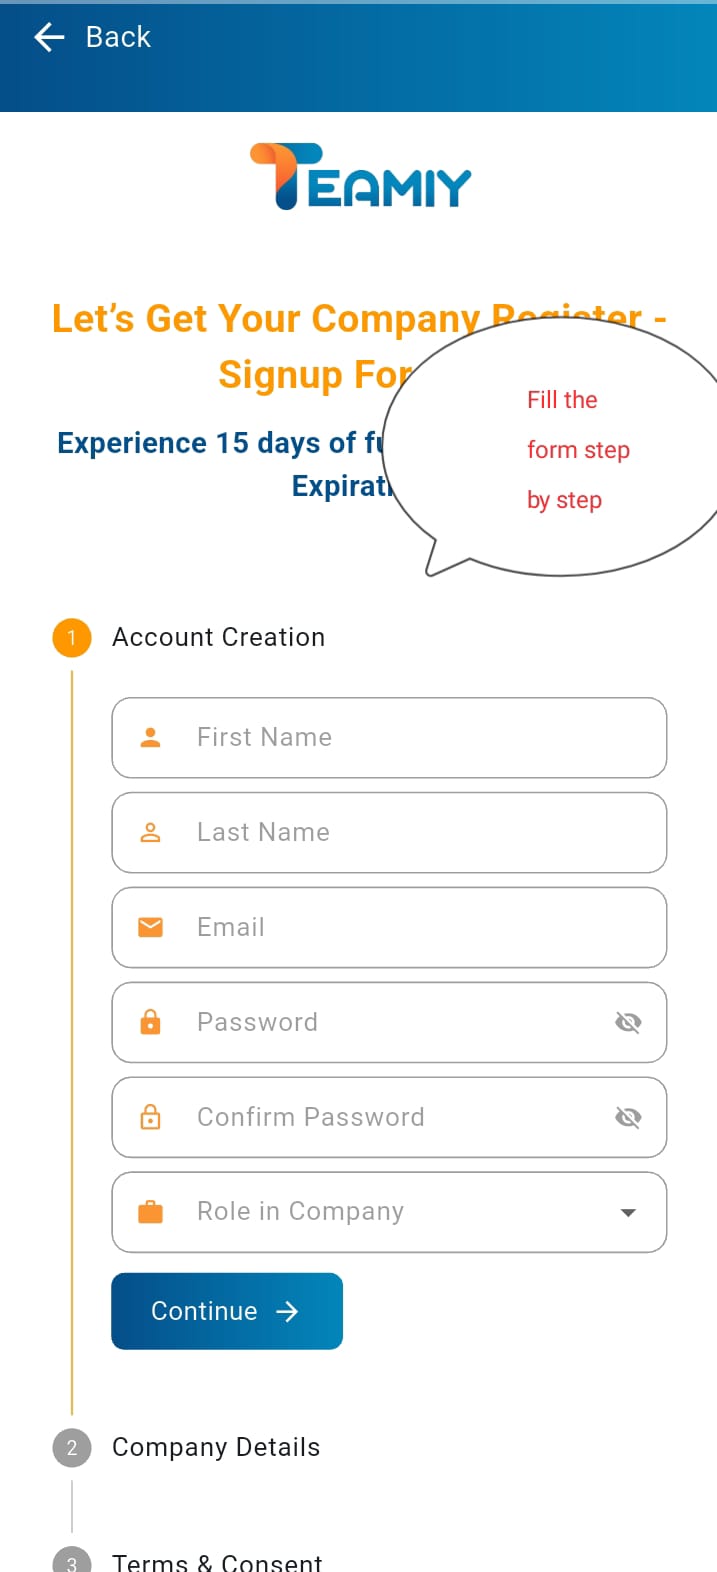Click the person icon beside First Name
Image resolution: width=717 pixels, height=1572 pixels.
coord(150,737)
